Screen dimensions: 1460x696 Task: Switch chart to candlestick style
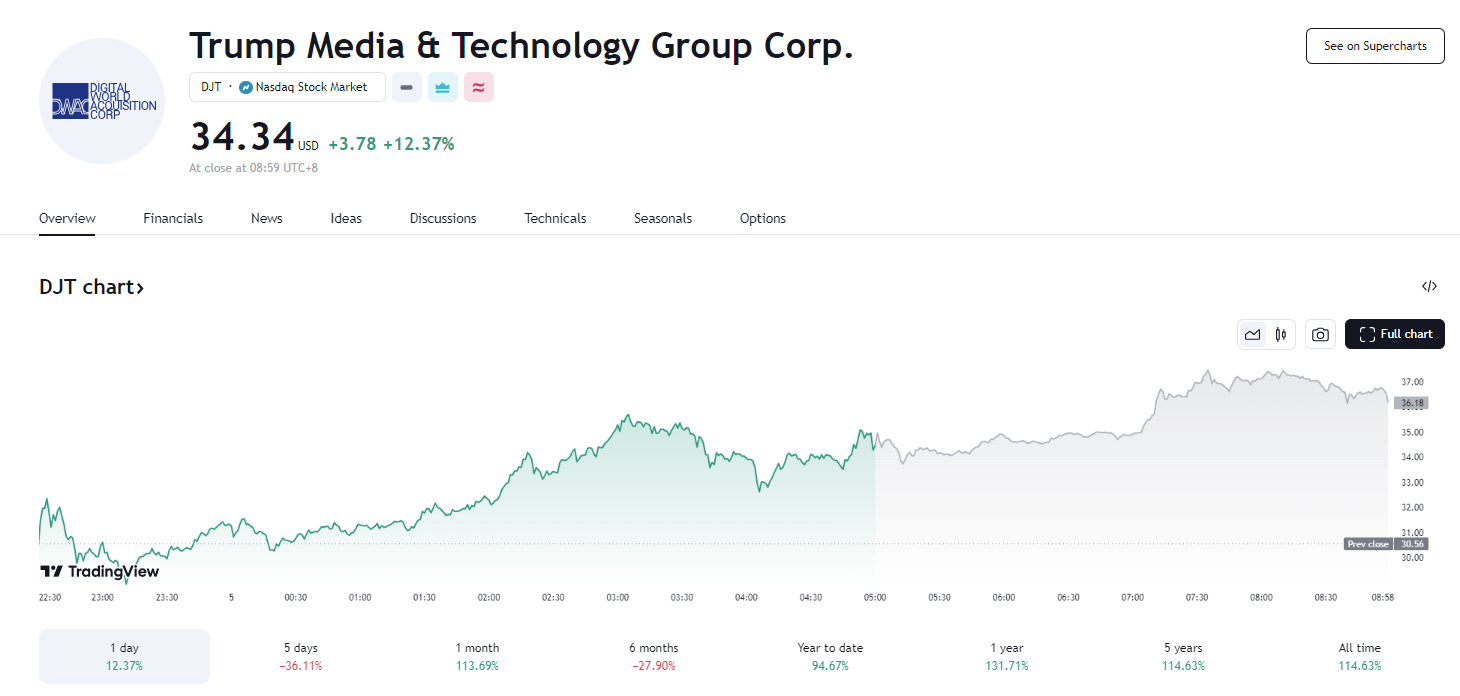coord(1280,334)
